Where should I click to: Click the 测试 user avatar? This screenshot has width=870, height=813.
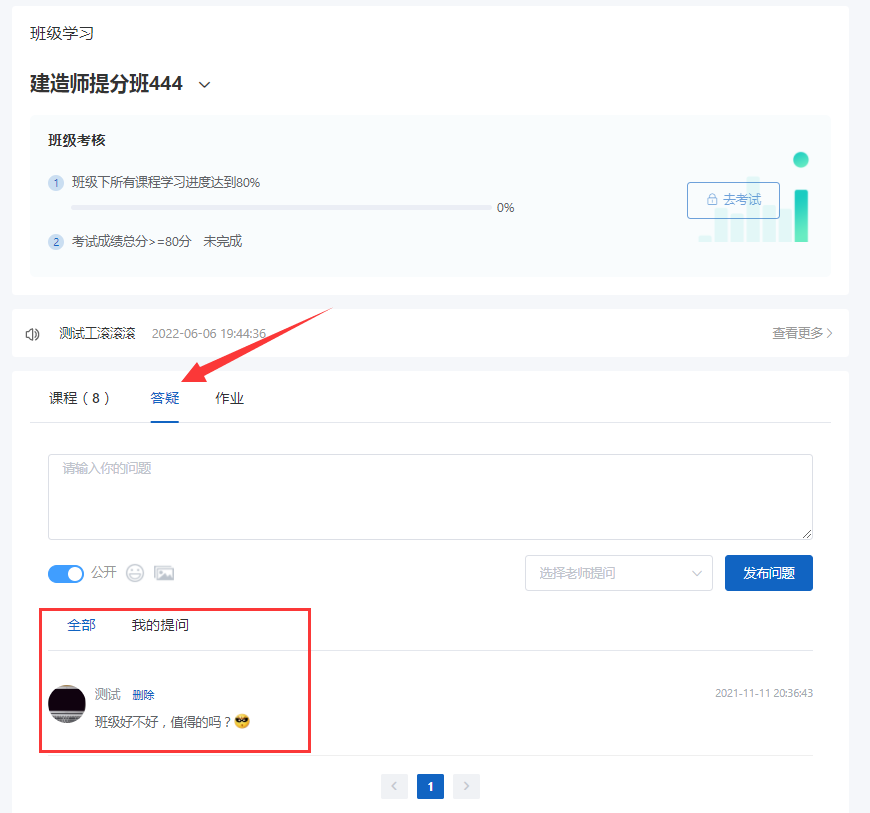67,704
